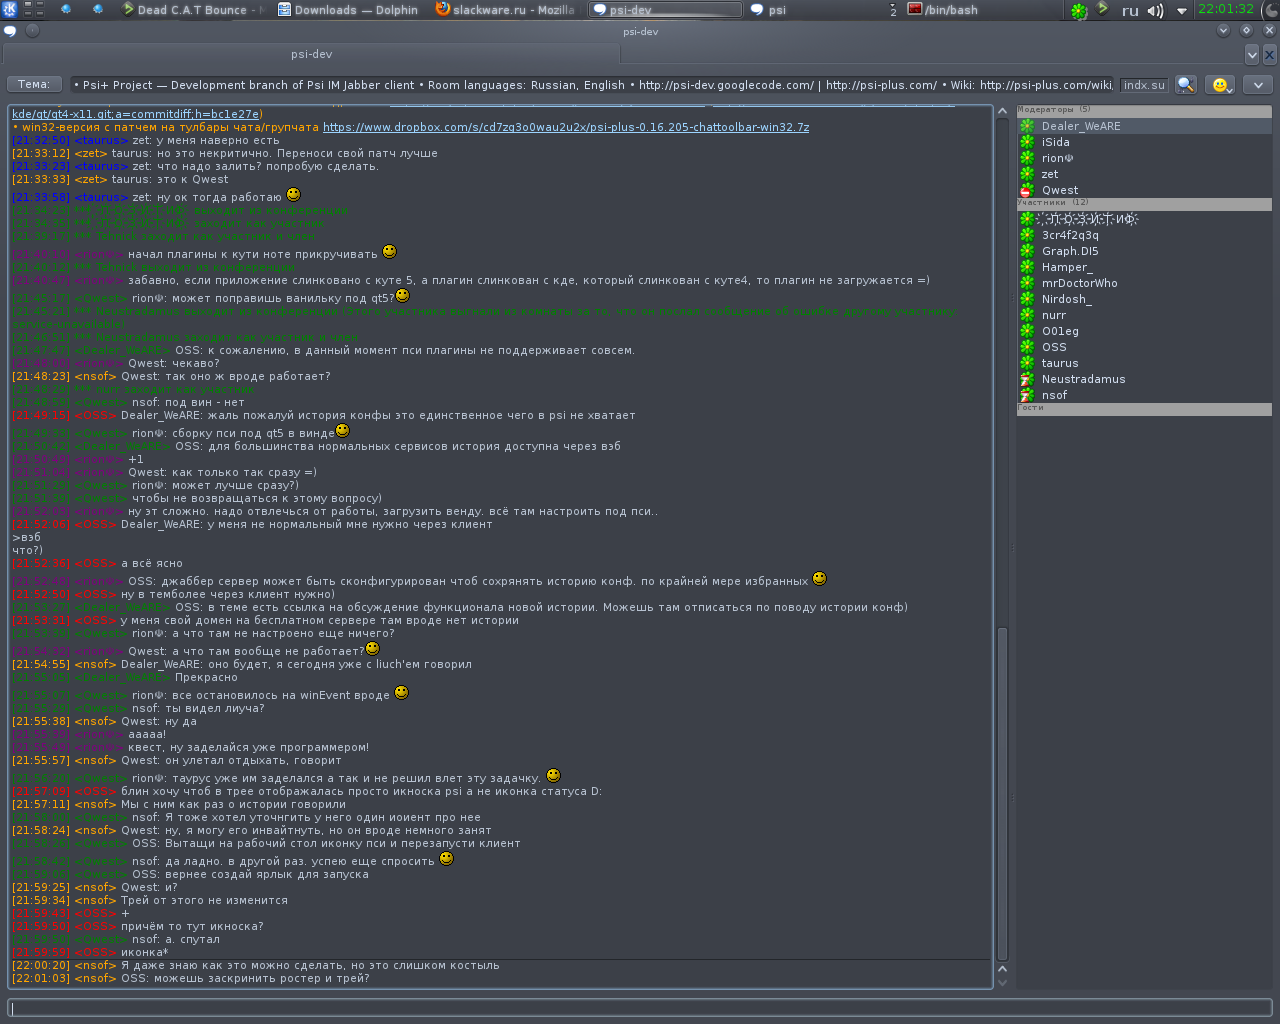Click the chat scrollbar bottom down arrow
Screen dimensions: 1280x1024
[1003, 982]
